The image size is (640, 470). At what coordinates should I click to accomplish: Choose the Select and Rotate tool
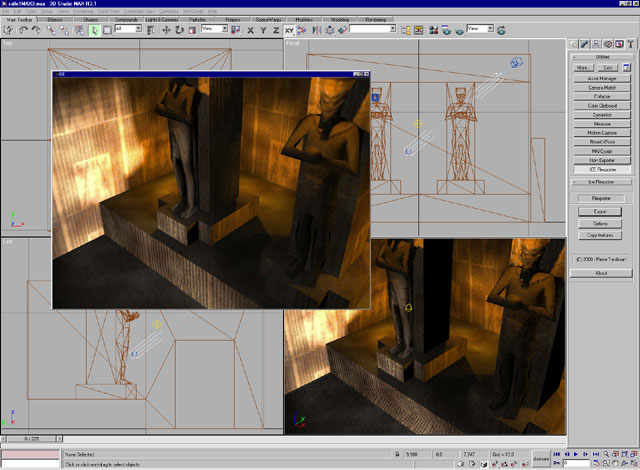[179, 30]
